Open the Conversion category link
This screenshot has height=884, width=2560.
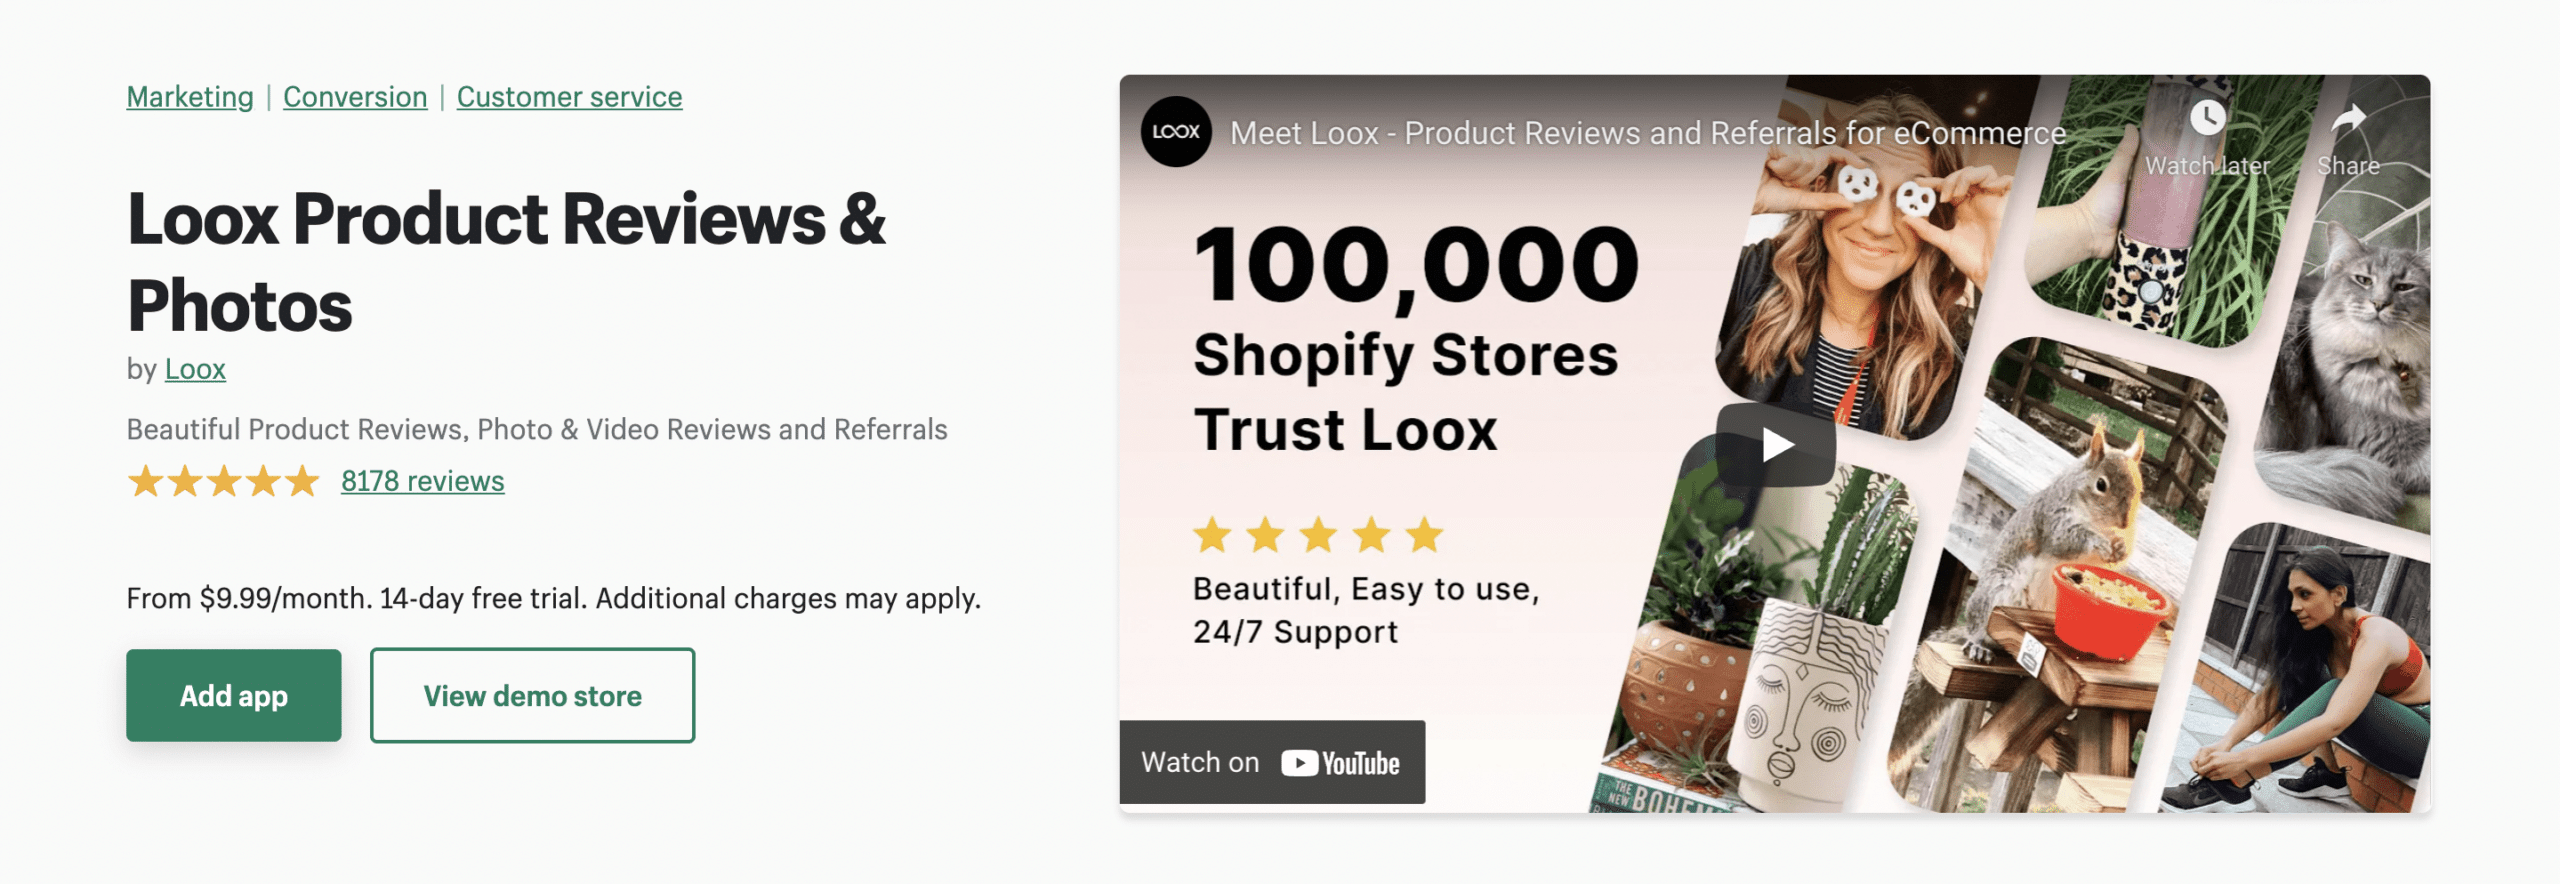click(x=355, y=97)
